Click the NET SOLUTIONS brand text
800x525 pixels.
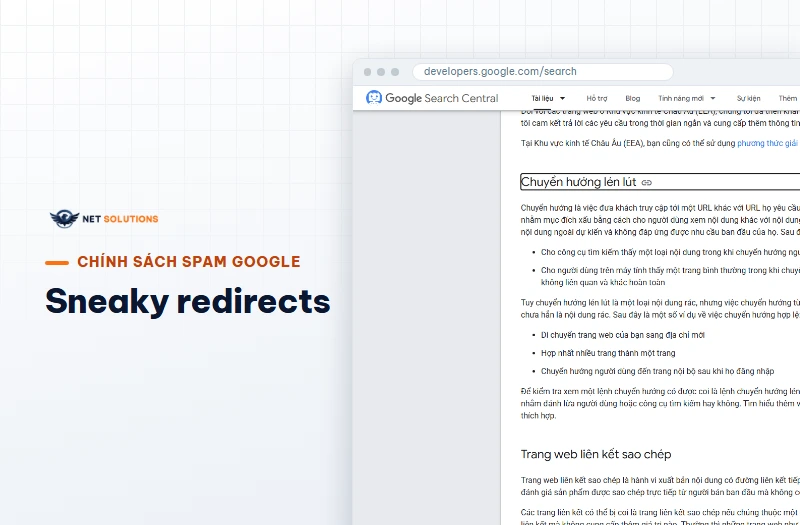(120, 219)
